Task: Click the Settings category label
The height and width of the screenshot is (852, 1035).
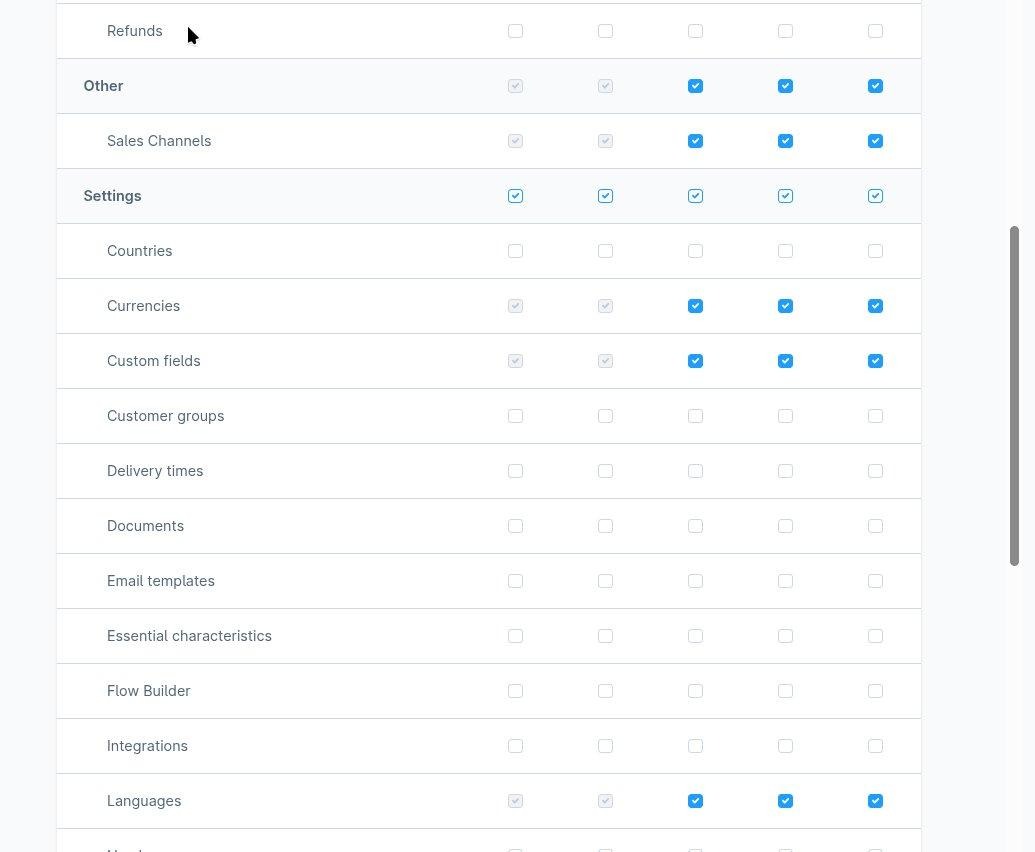Action: (x=112, y=196)
